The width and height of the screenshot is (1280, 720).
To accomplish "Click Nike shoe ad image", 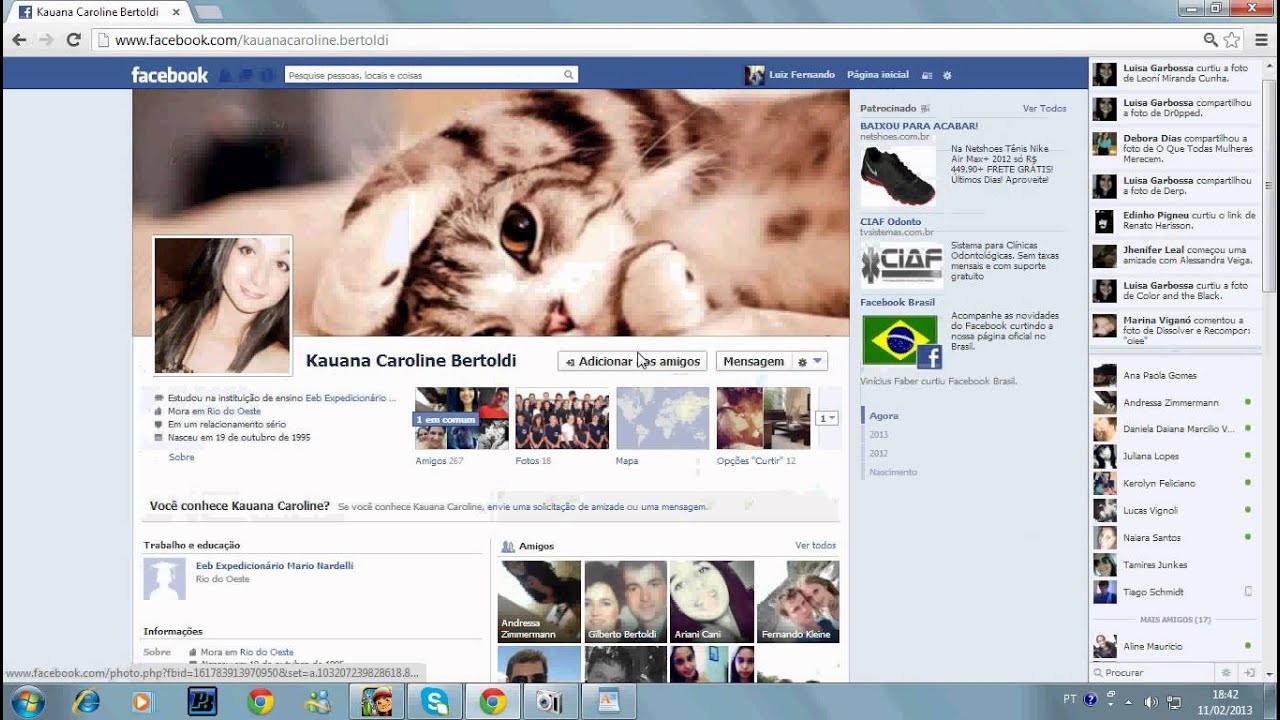I will pyautogui.click(x=898, y=177).
